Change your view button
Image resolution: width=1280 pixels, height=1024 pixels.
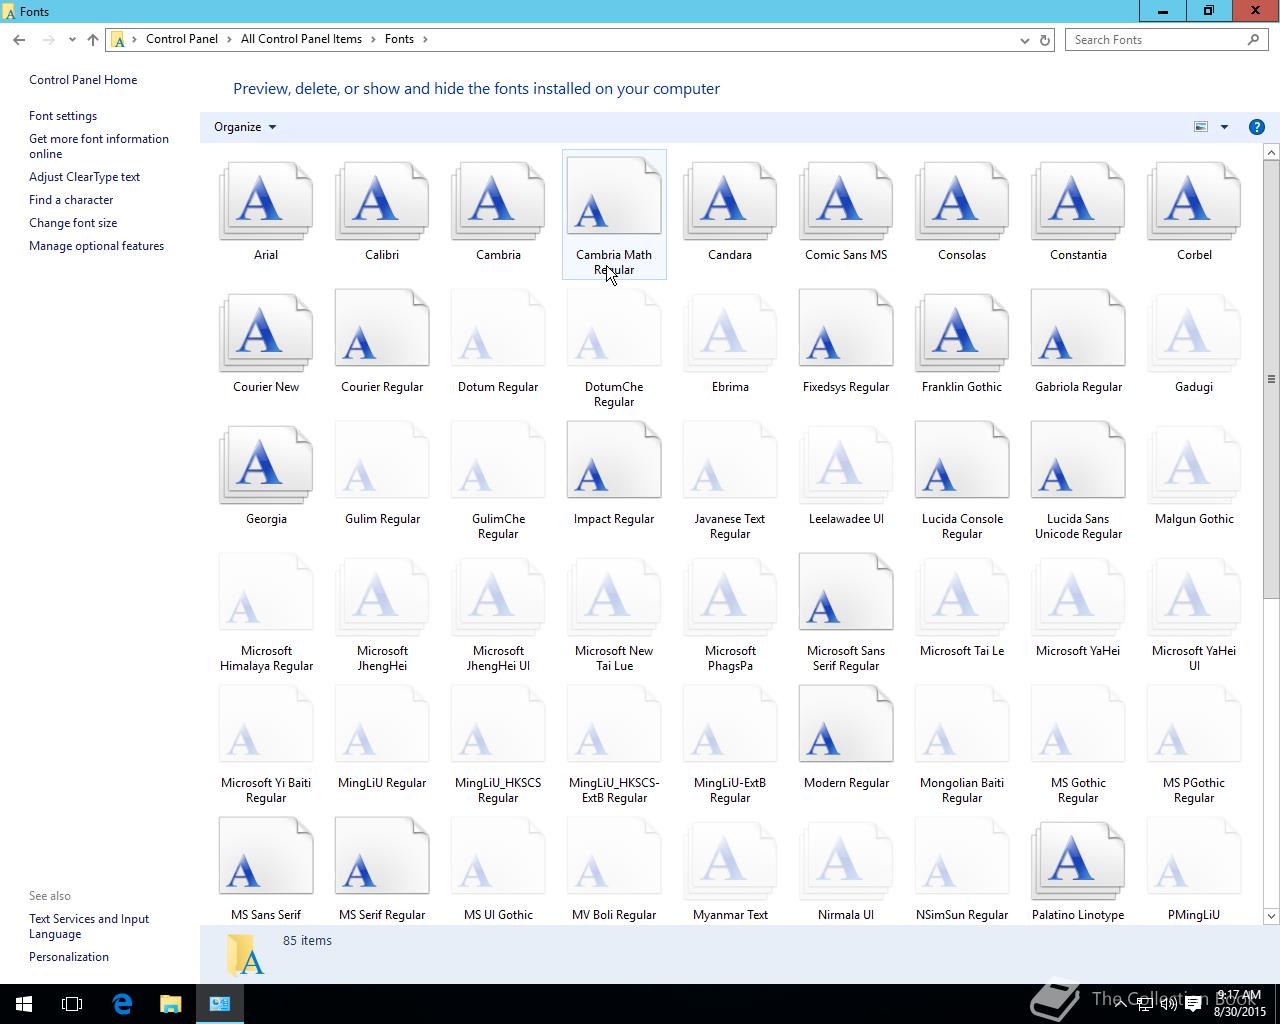point(1201,127)
